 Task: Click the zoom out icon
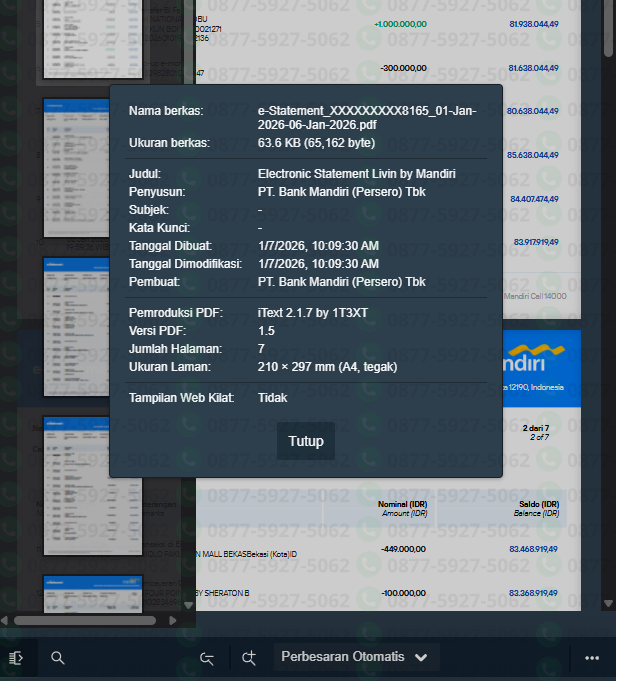point(208,658)
